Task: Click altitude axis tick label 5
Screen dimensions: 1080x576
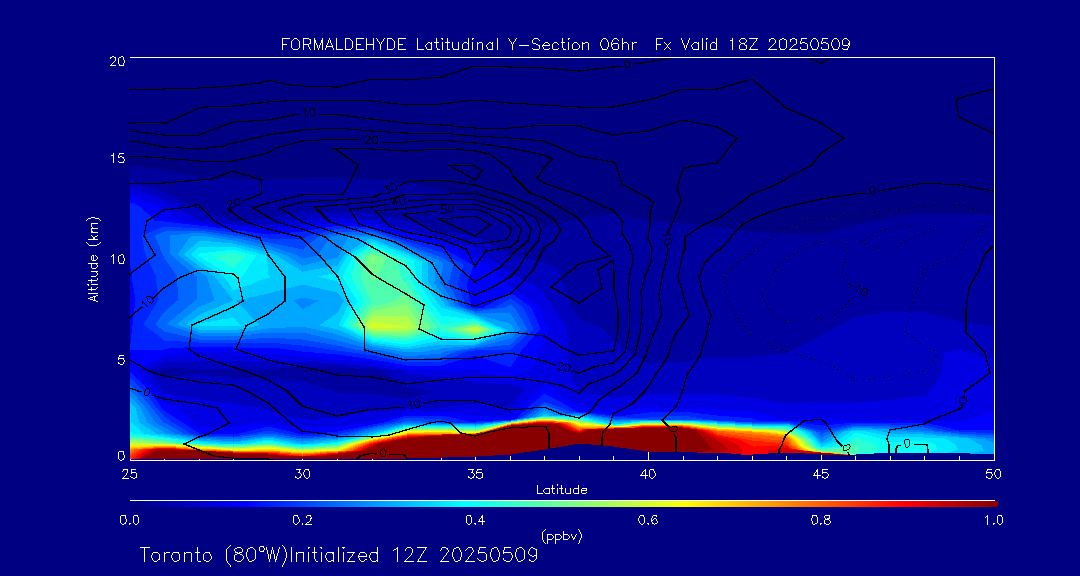Action: [x=121, y=359]
